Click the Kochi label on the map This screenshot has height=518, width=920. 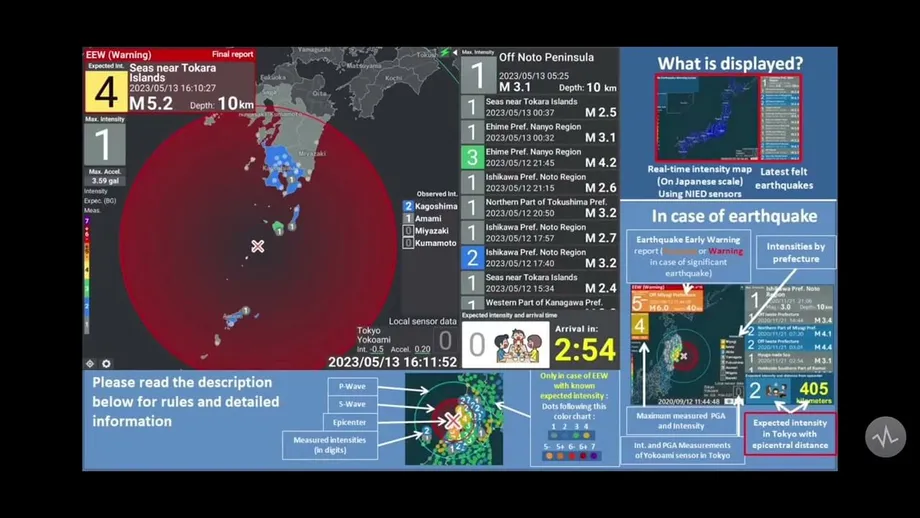coord(393,77)
